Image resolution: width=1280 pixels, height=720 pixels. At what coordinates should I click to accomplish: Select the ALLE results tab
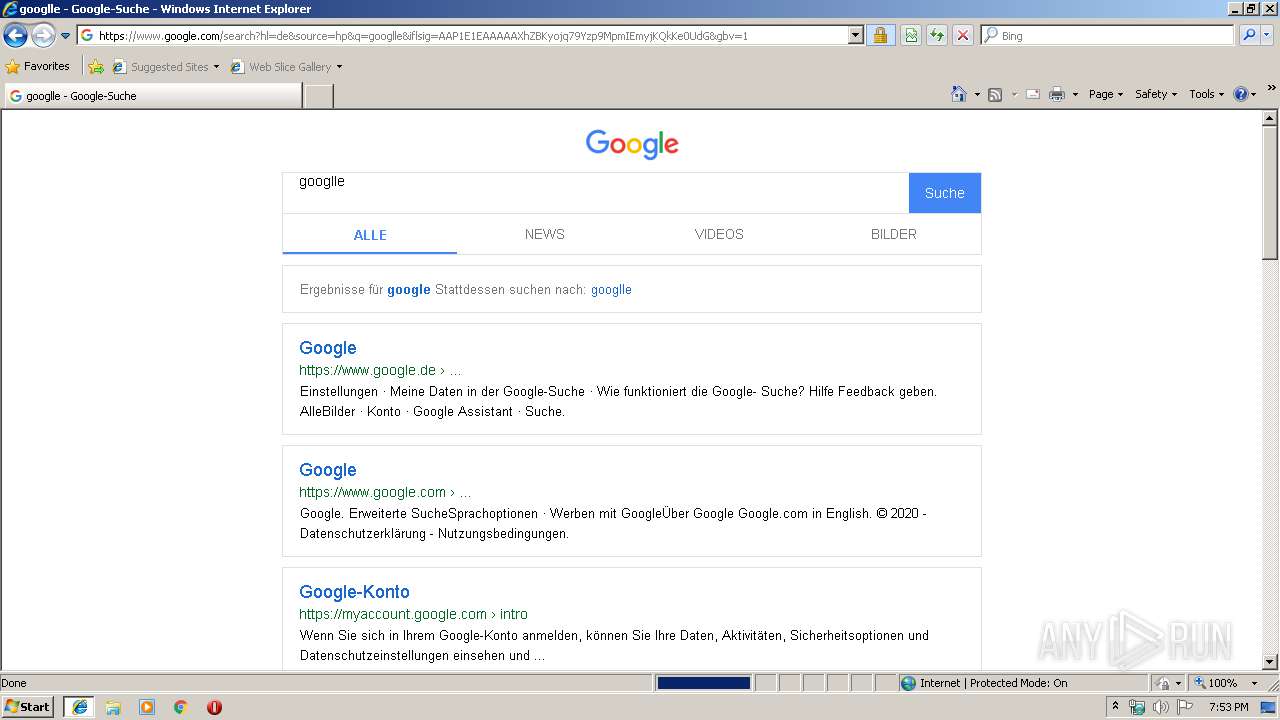pos(370,235)
